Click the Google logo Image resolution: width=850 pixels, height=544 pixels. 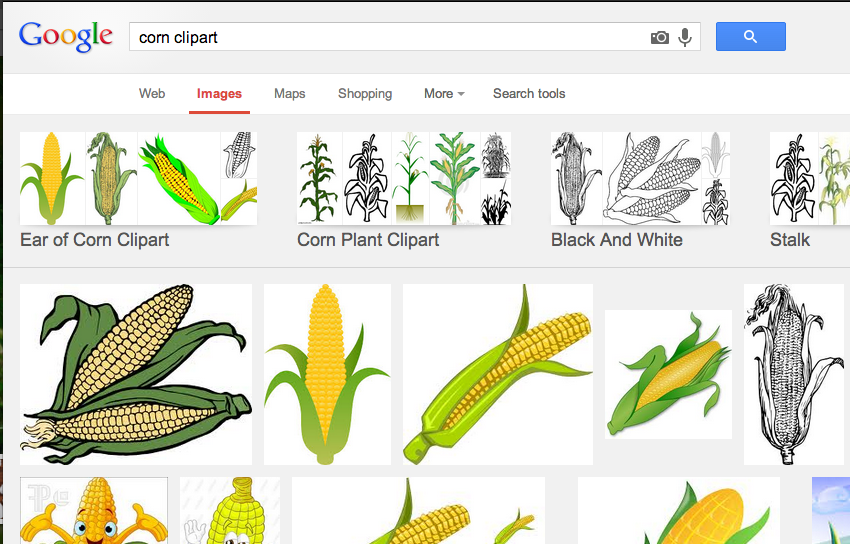pyautogui.click(x=66, y=37)
